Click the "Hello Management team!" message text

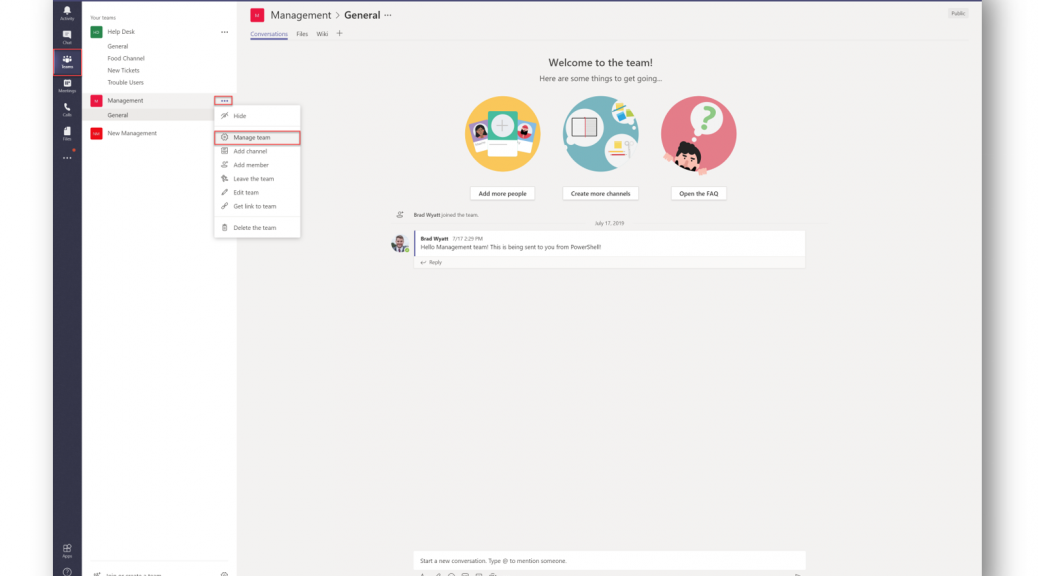[510, 248]
